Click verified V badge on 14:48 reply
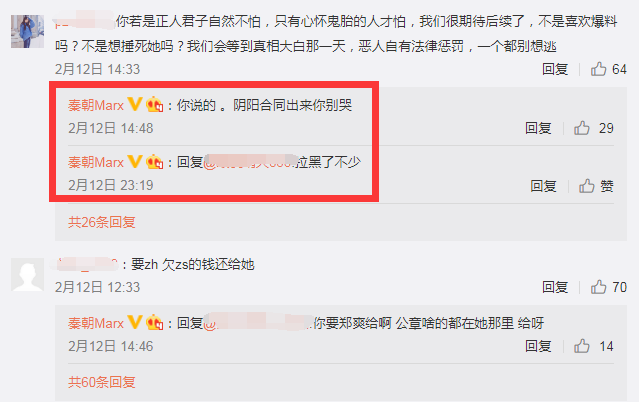 coord(135,104)
